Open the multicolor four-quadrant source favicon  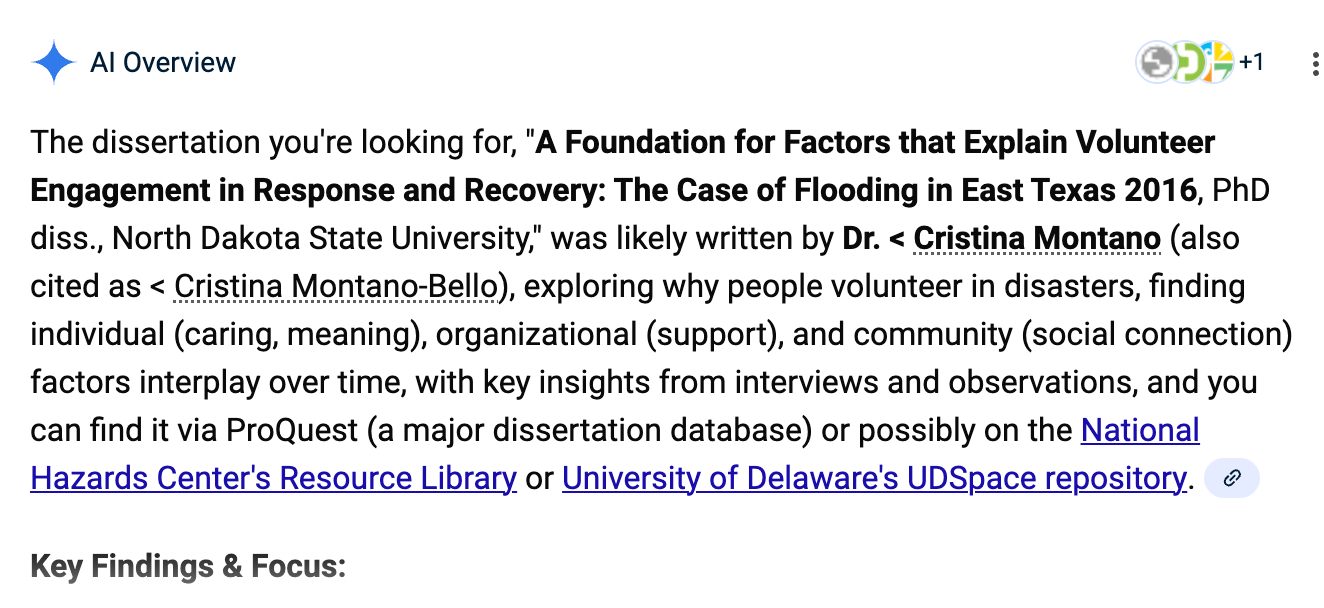point(1217,63)
